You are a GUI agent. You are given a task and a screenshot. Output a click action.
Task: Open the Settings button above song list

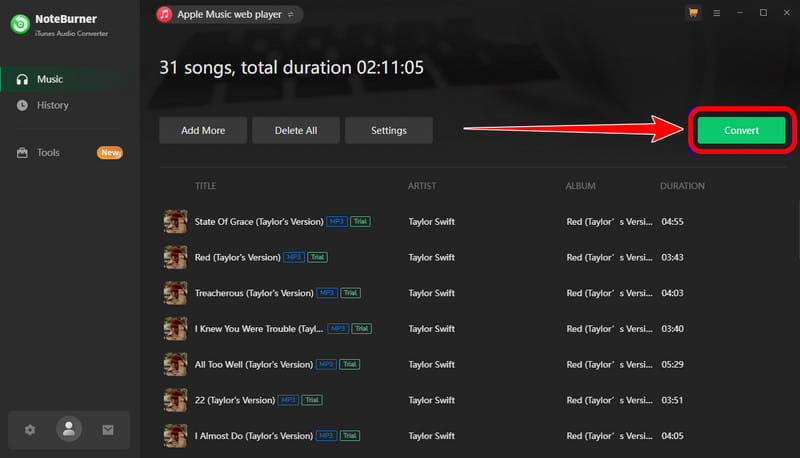point(389,130)
